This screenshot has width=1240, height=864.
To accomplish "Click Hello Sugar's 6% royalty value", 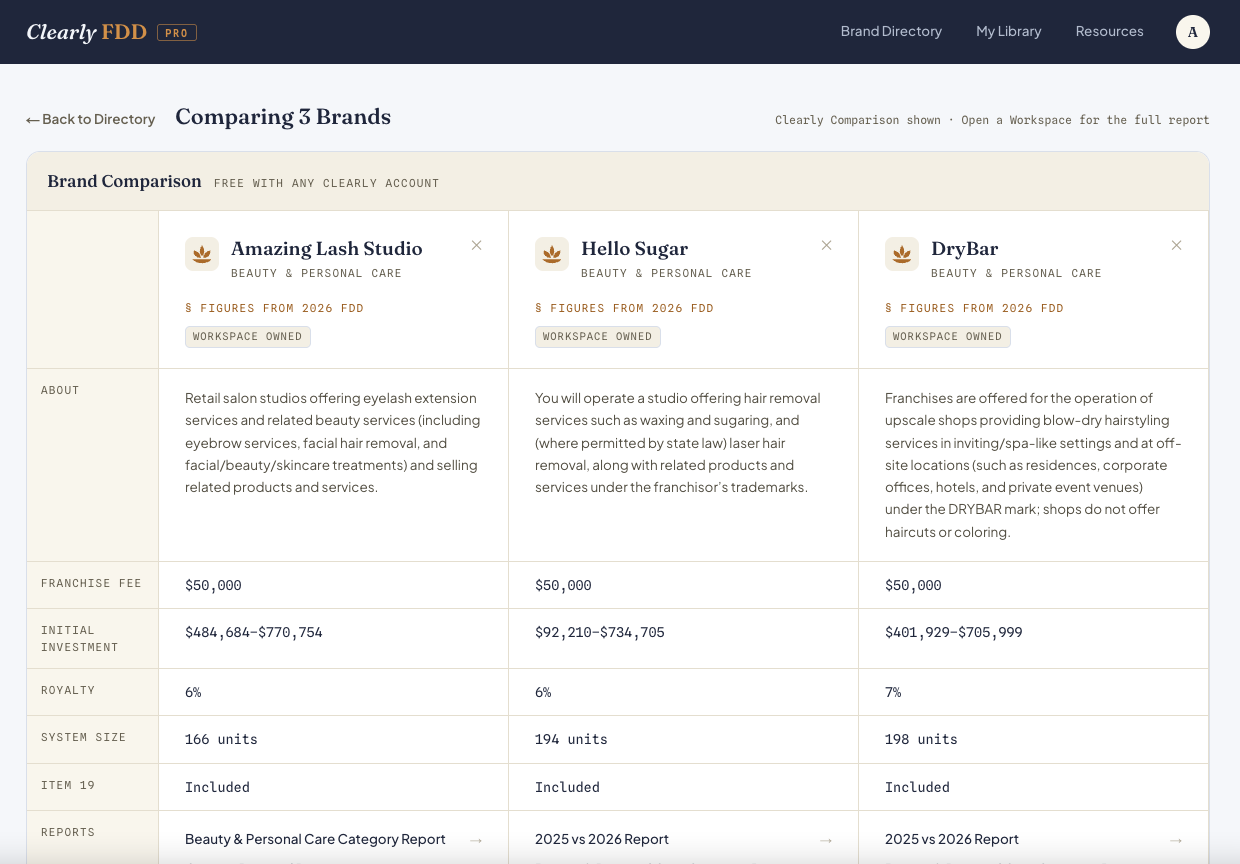I will tap(543, 692).
